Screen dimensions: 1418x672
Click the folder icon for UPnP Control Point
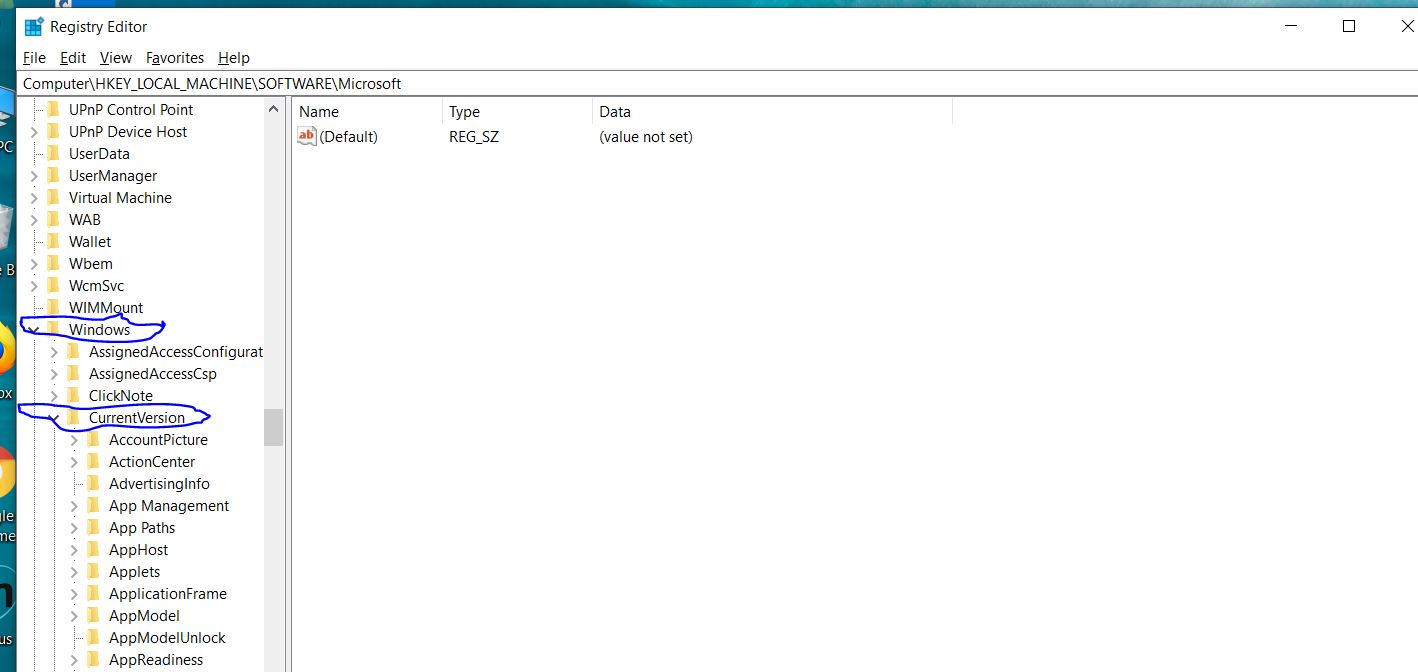point(54,109)
